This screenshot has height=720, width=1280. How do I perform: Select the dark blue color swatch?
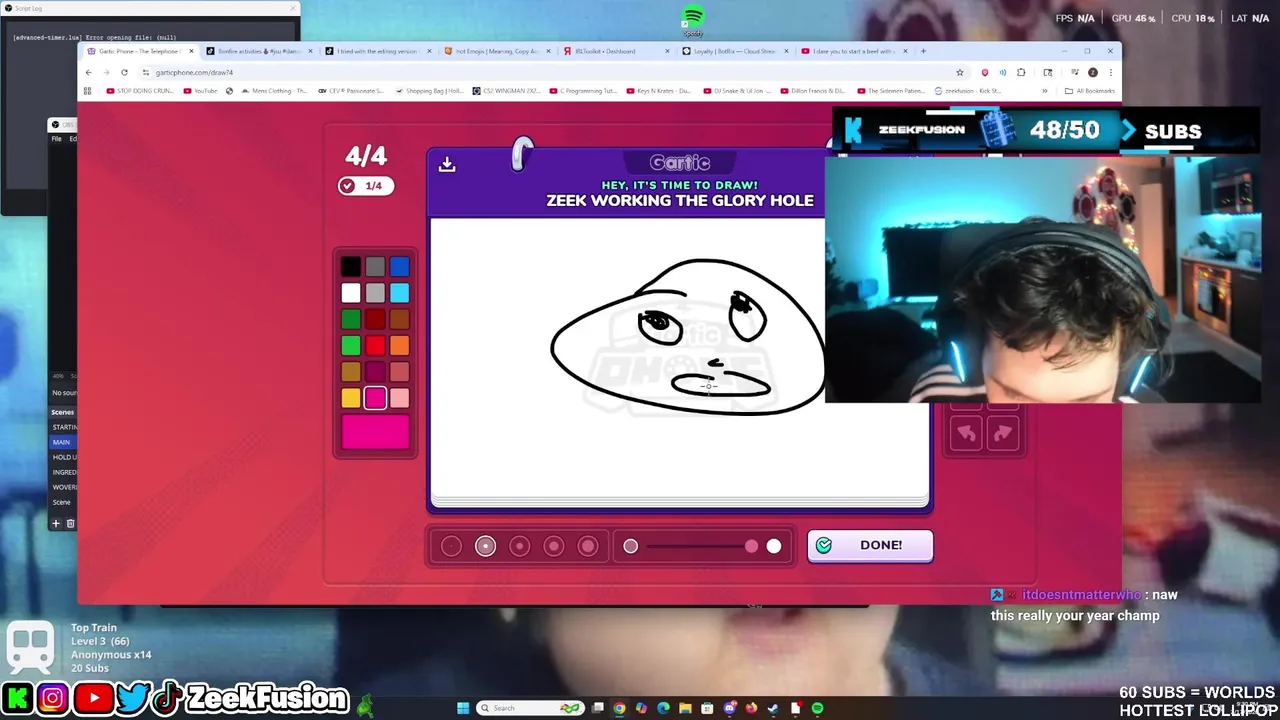point(399,266)
